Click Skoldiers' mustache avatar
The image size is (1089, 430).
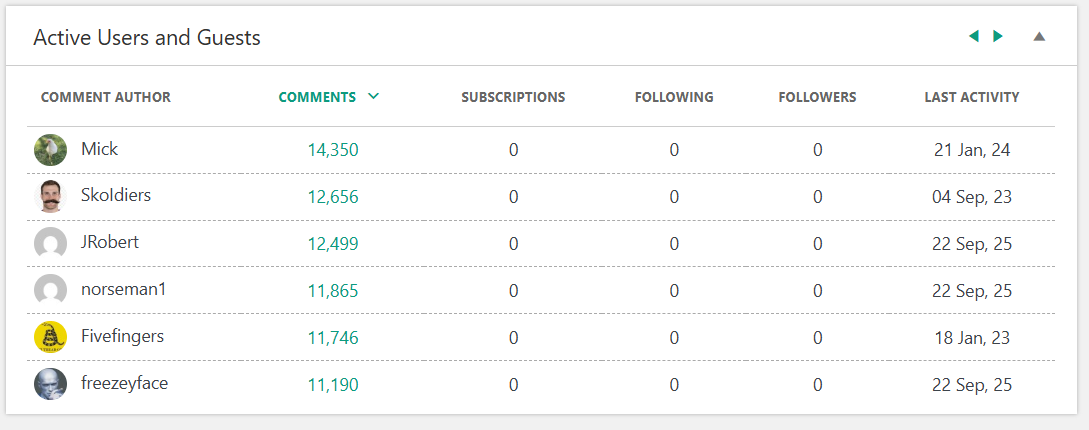coord(50,196)
